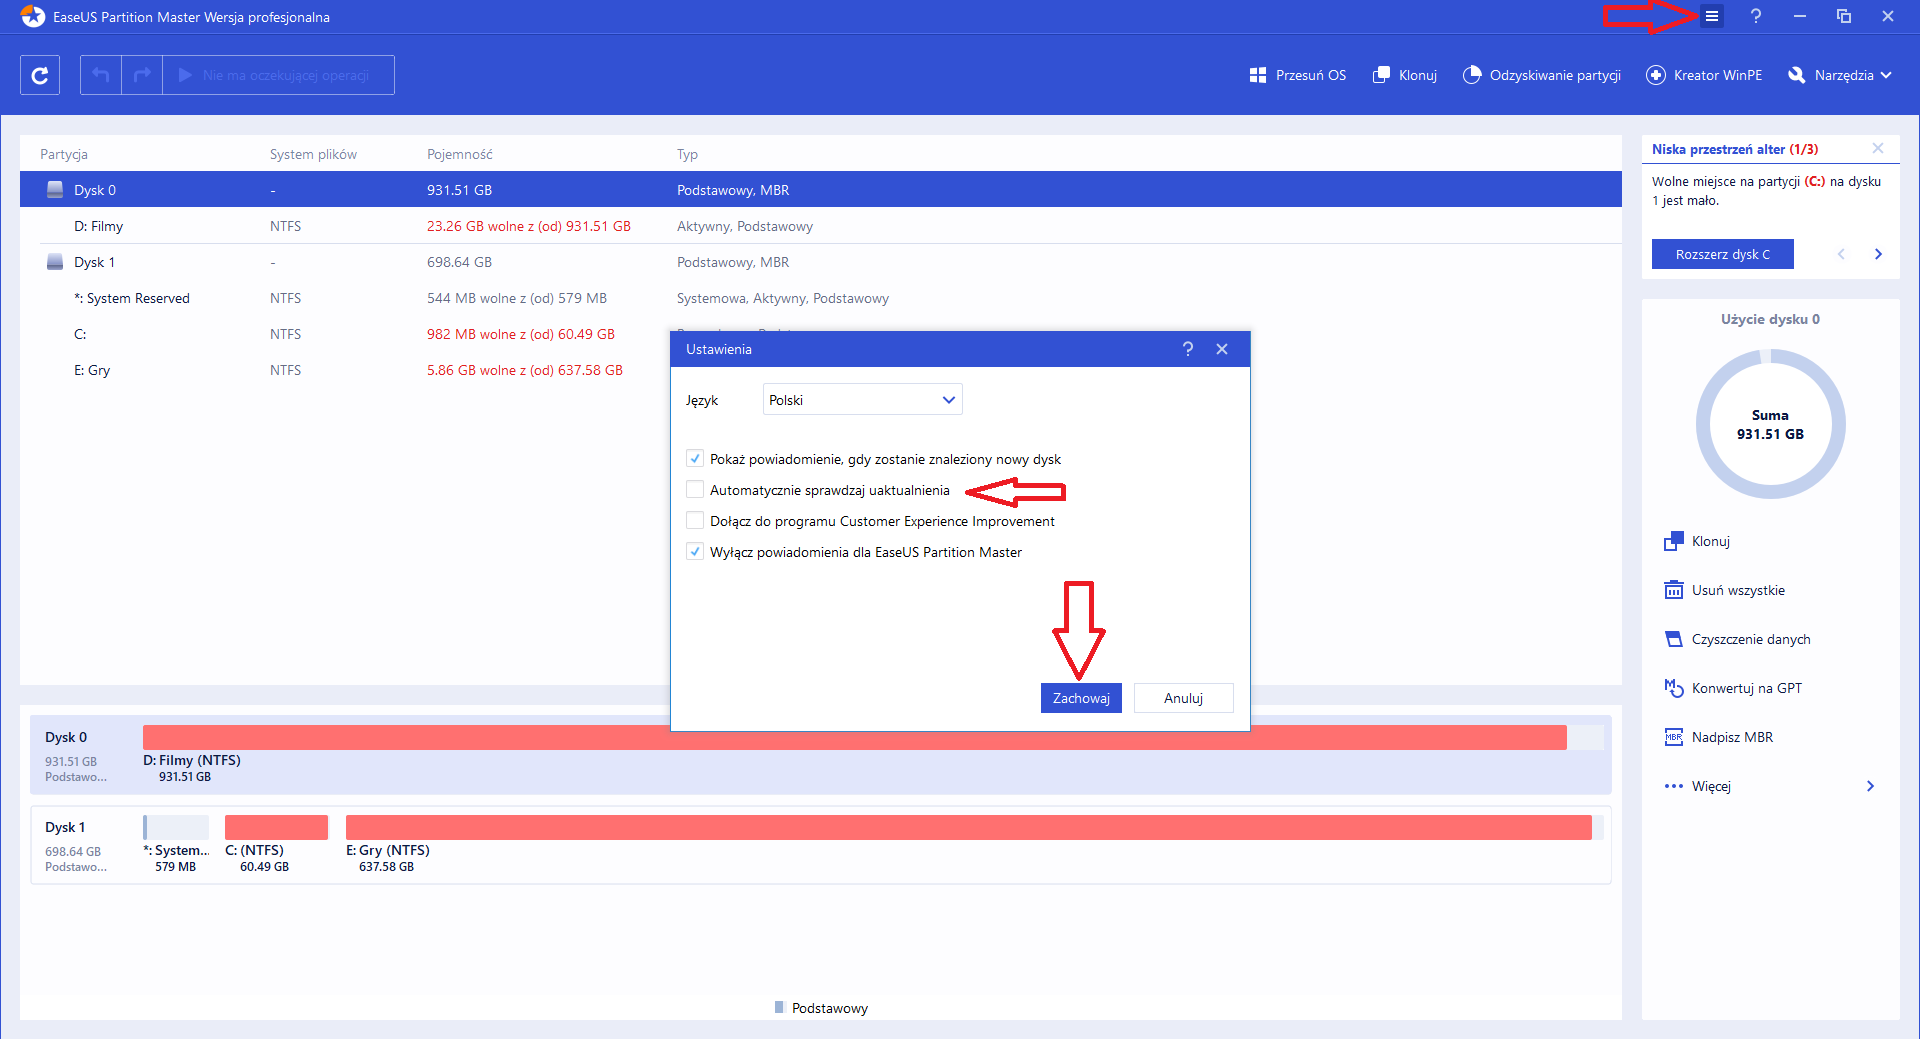Redo the operation arrow

142,75
